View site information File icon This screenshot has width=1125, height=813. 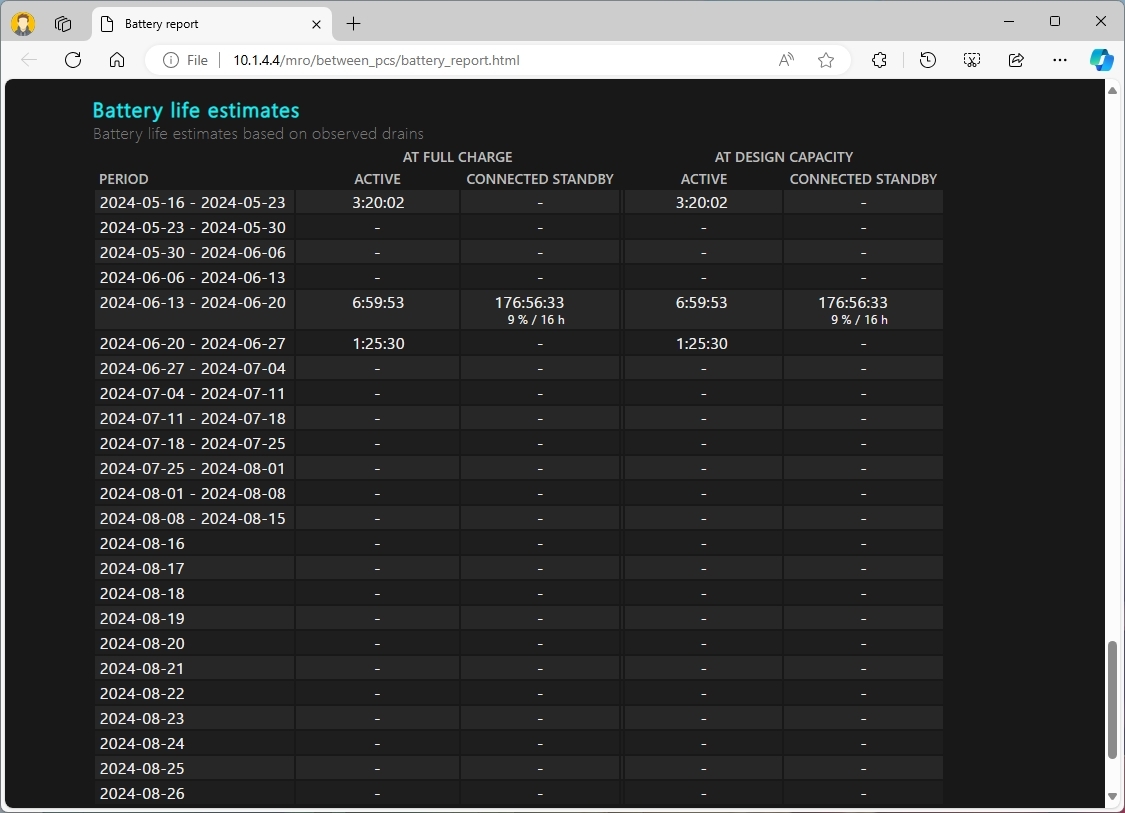[x=185, y=60]
